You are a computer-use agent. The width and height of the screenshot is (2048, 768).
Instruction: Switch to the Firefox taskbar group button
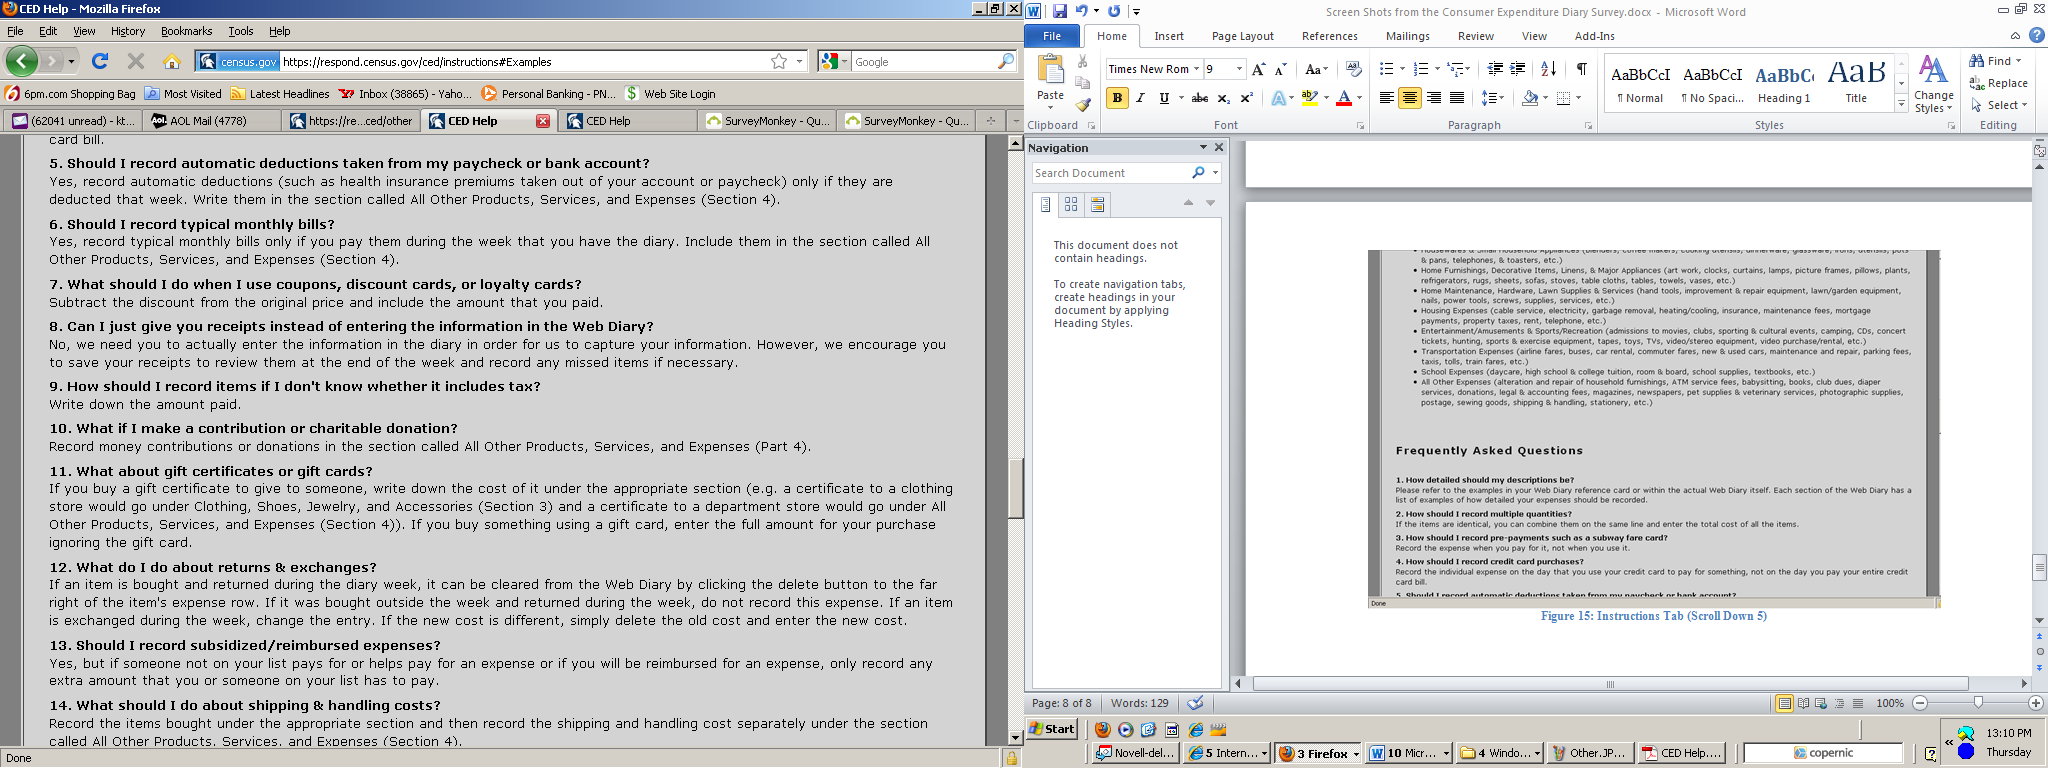(x=1319, y=753)
